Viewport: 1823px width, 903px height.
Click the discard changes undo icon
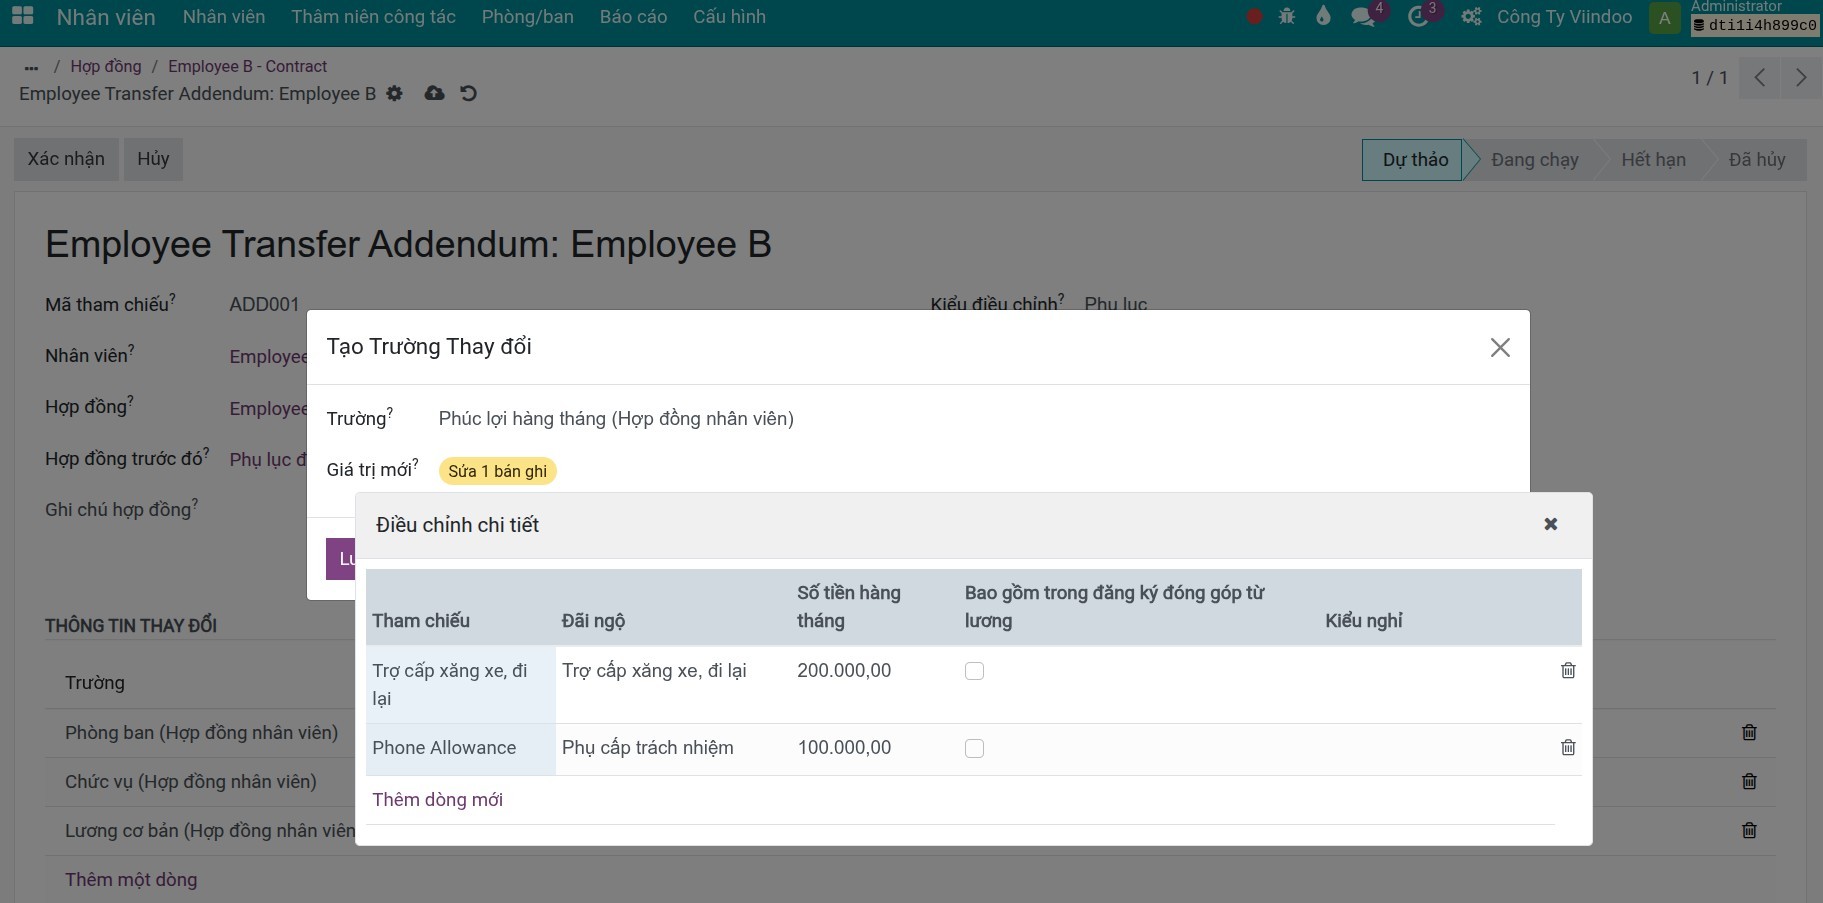point(468,93)
